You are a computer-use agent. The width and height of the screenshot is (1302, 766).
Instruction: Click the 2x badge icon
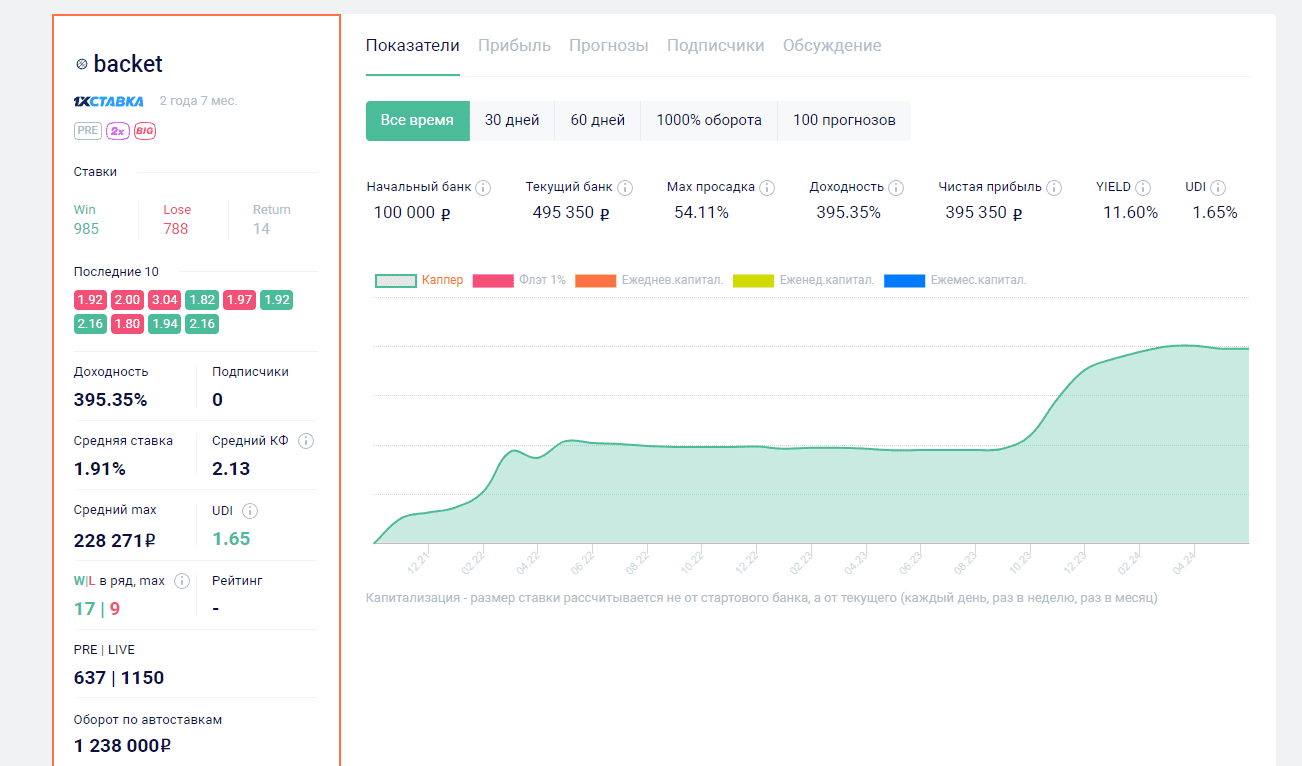coord(117,131)
